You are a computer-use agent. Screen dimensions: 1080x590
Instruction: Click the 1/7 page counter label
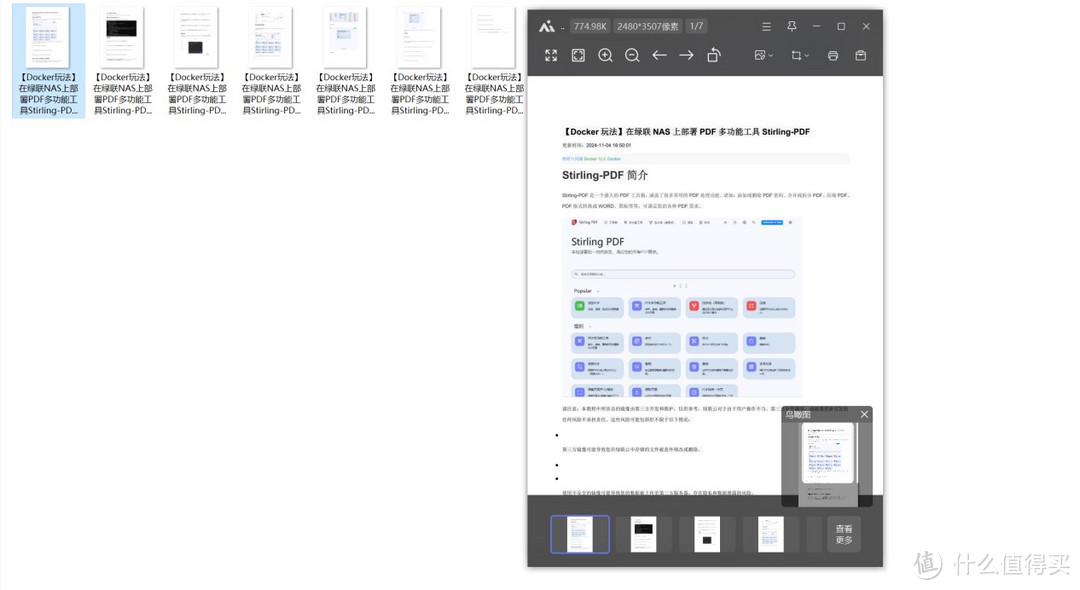(696, 26)
